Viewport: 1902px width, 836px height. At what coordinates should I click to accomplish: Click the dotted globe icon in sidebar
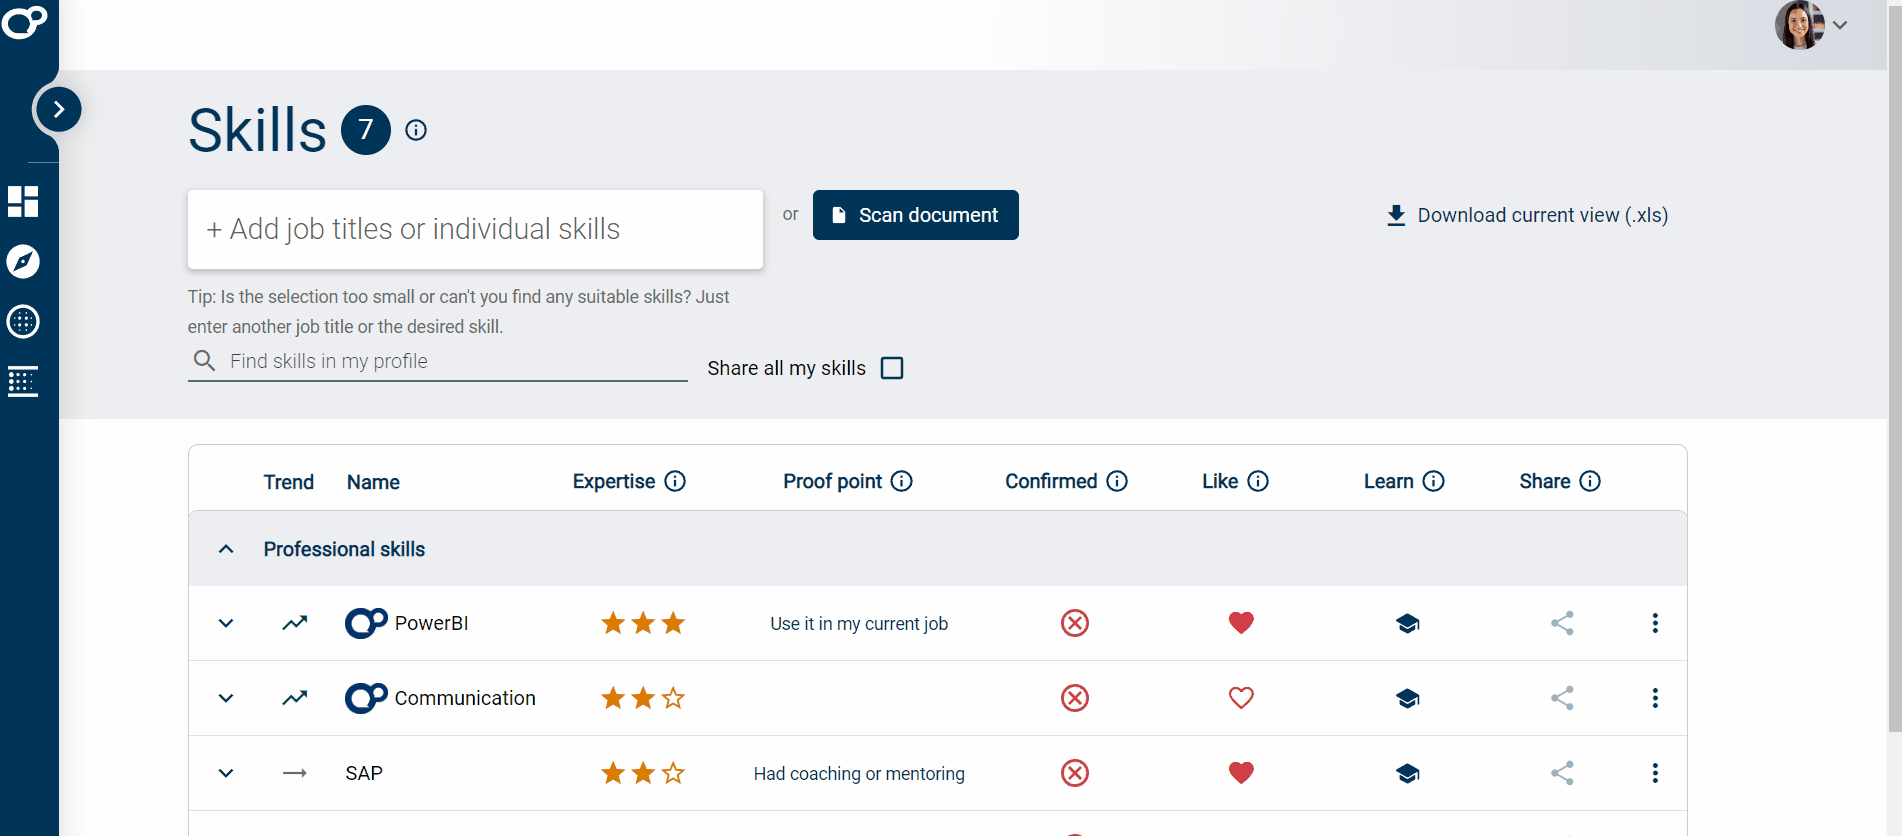23,322
